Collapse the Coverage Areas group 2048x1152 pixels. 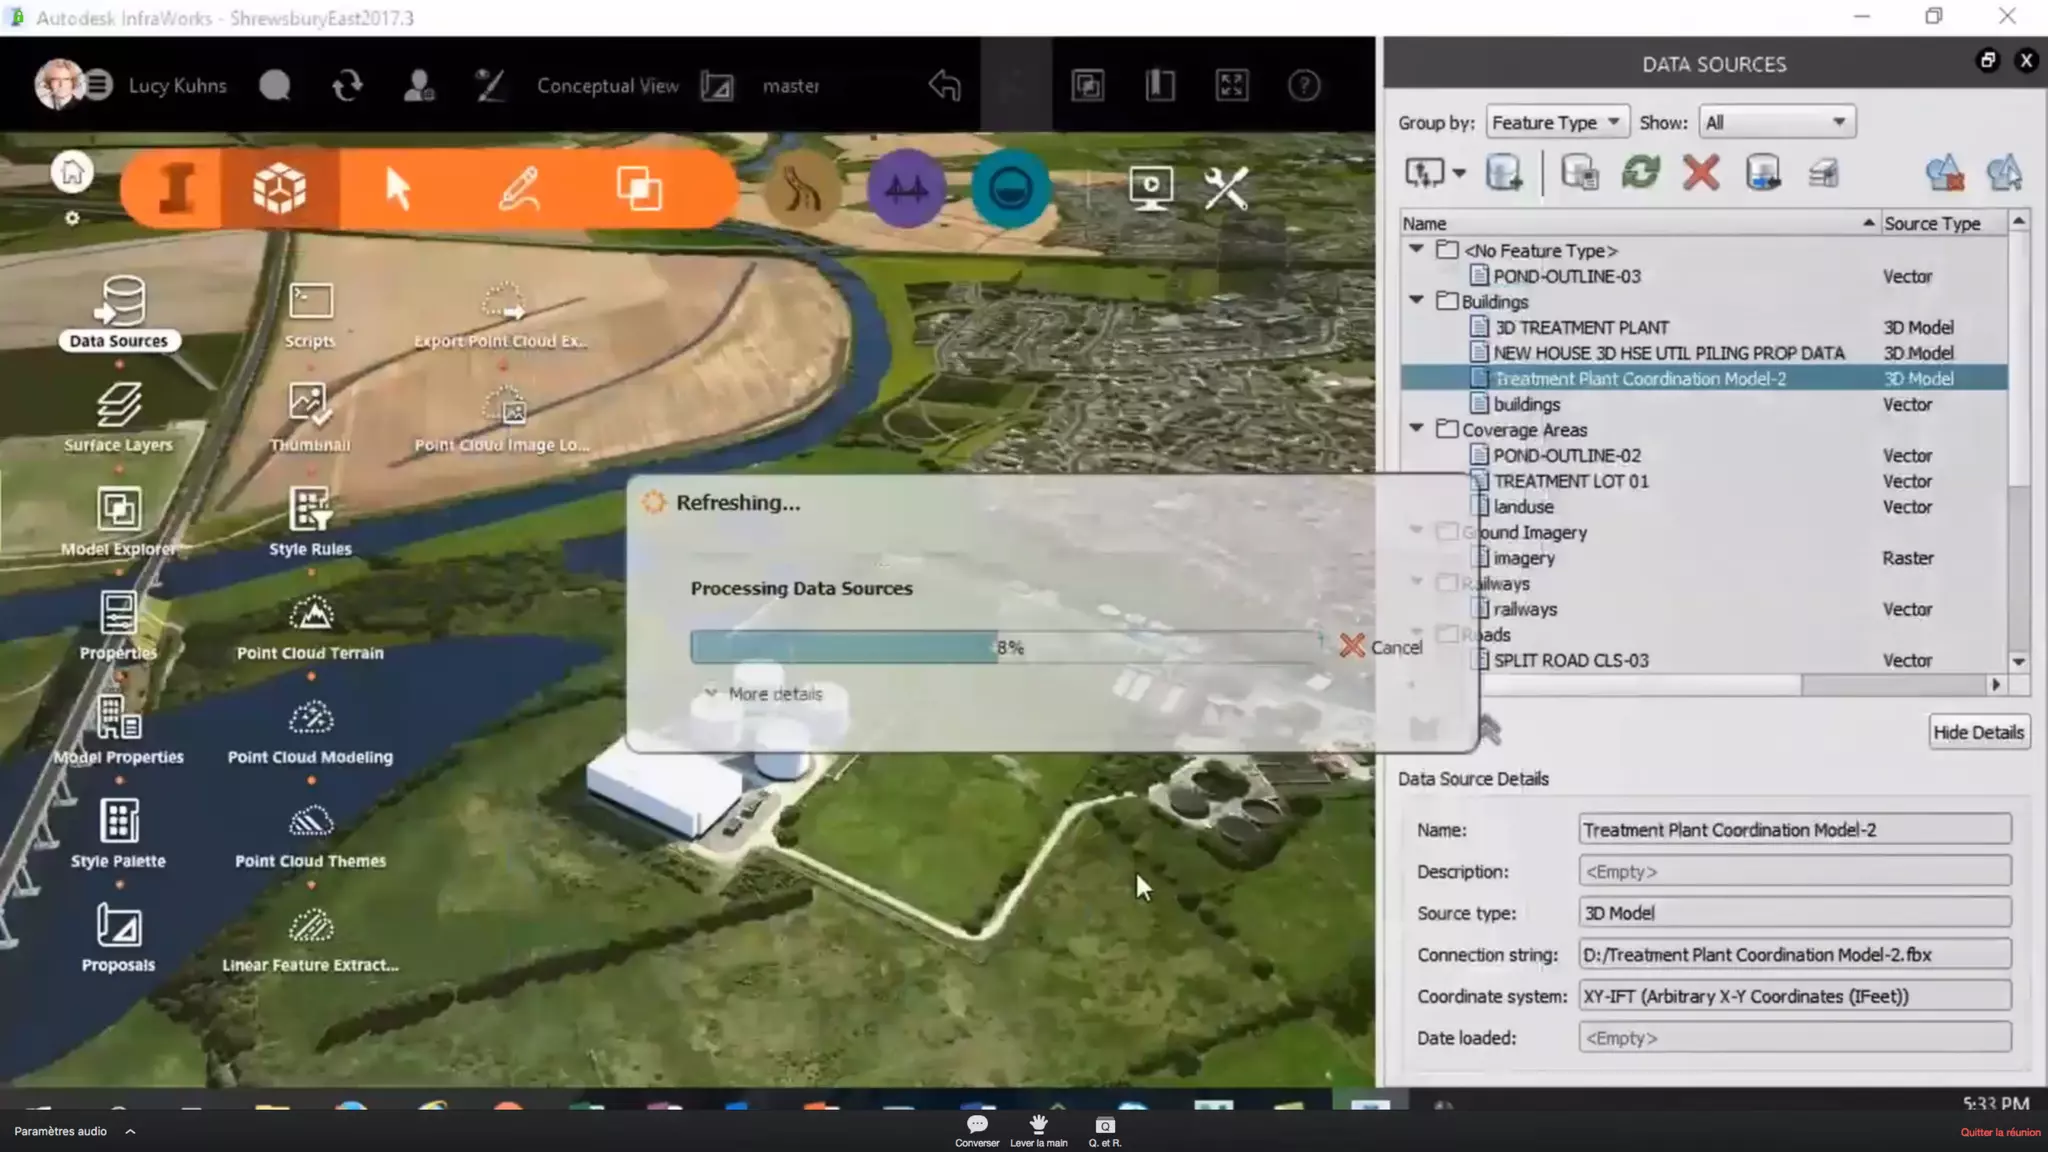(1416, 428)
